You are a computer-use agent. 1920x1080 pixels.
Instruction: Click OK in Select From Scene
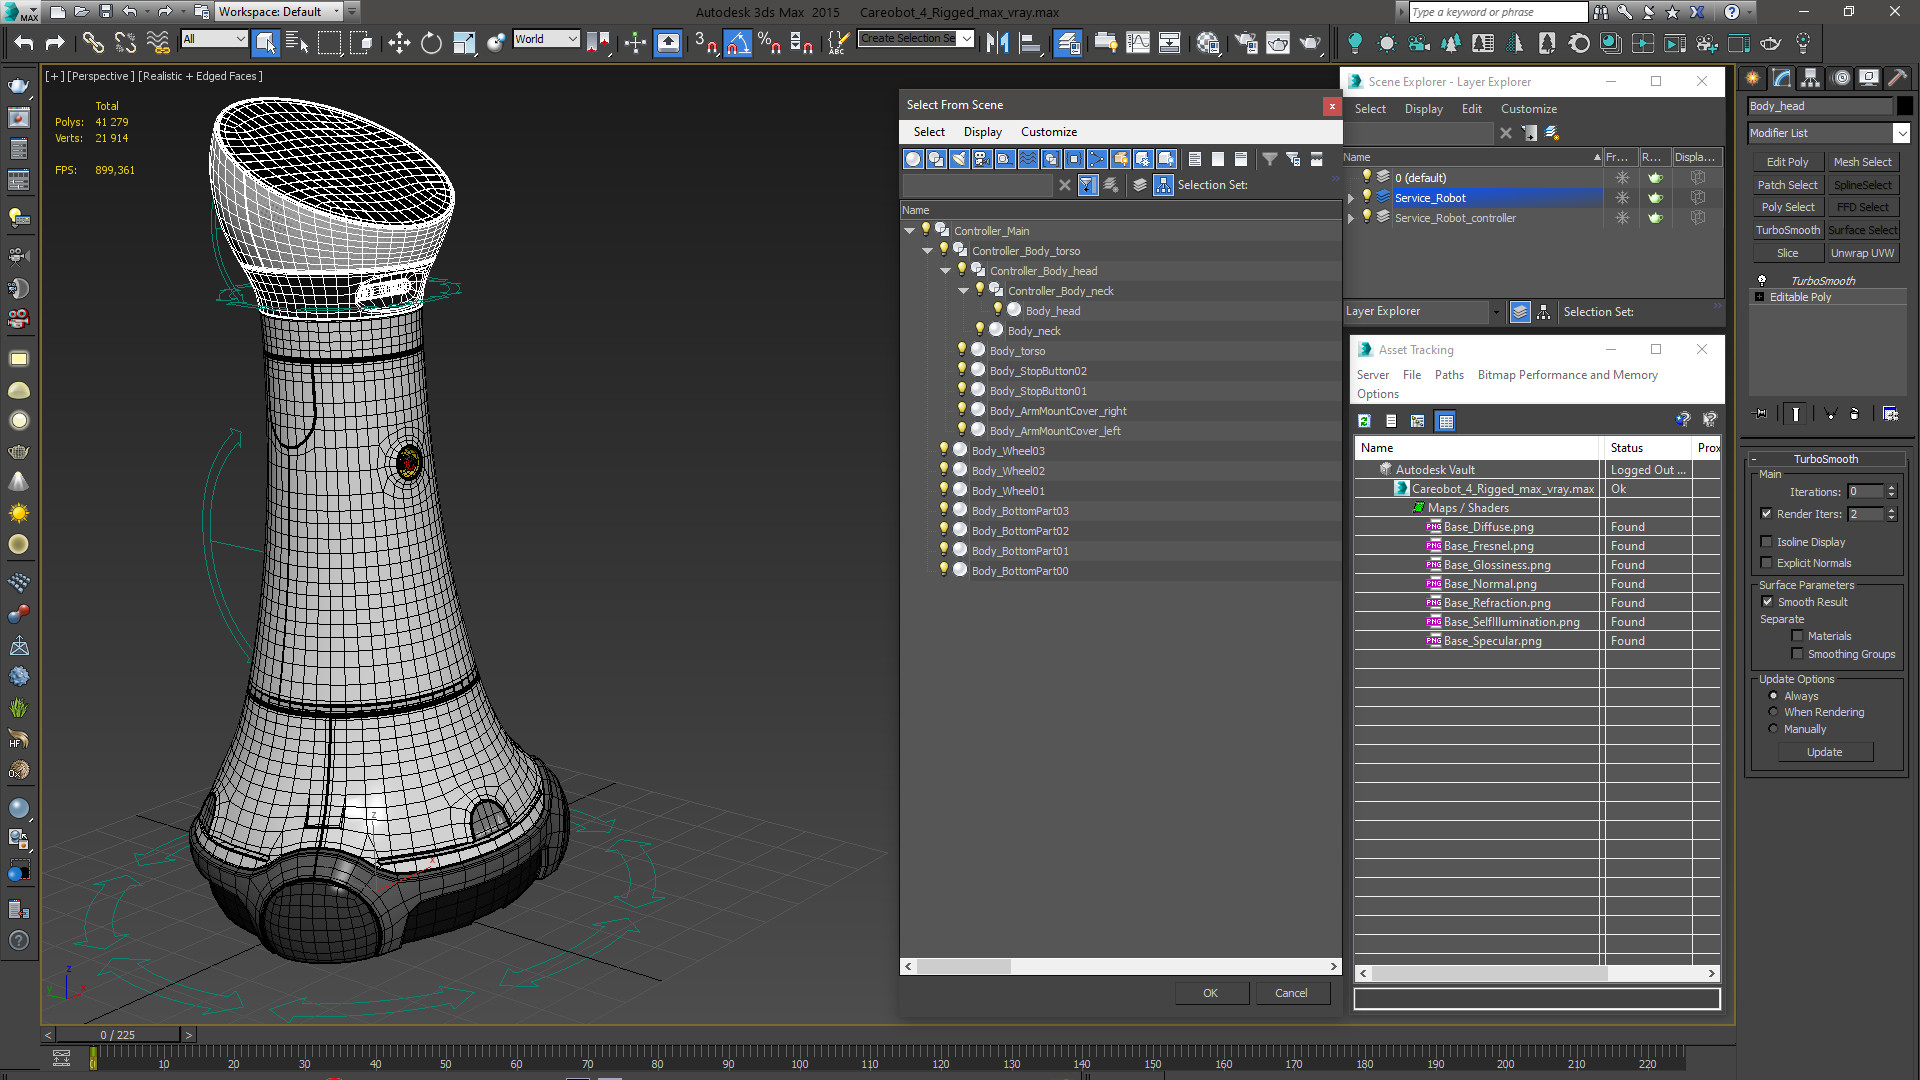coord(1210,993)
